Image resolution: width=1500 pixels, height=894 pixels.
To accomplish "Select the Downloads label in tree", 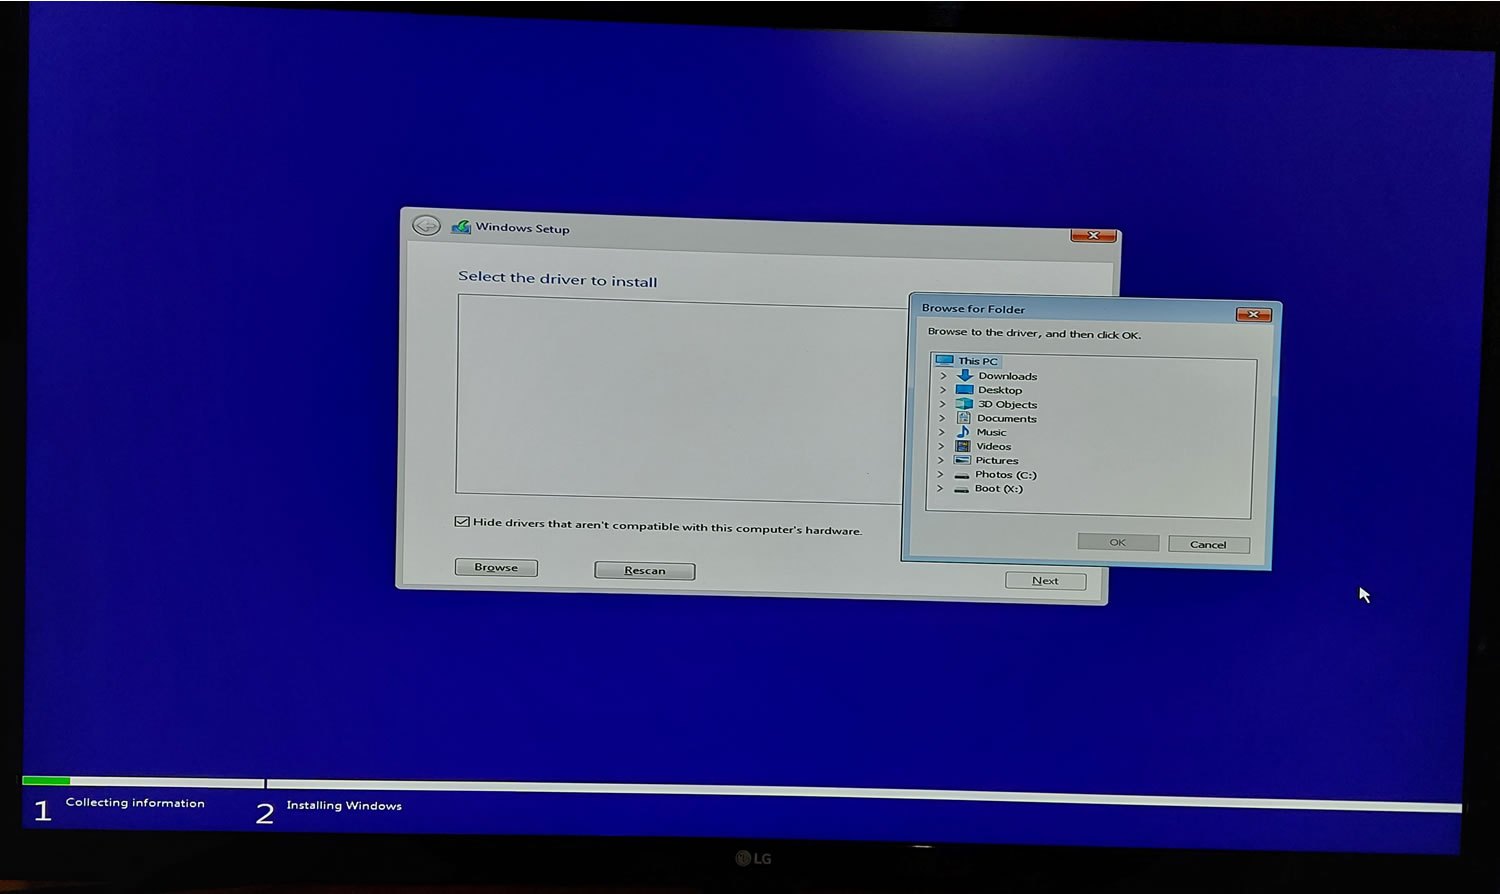I will click(x=1007, y=376).
